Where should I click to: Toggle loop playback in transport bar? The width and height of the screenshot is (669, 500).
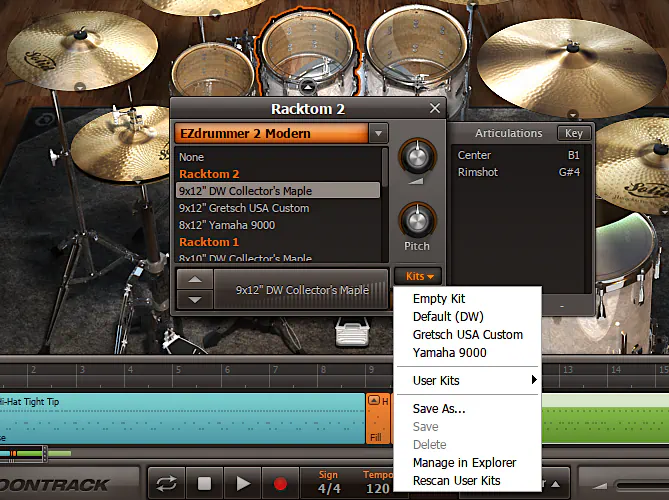tap(166, 484)
